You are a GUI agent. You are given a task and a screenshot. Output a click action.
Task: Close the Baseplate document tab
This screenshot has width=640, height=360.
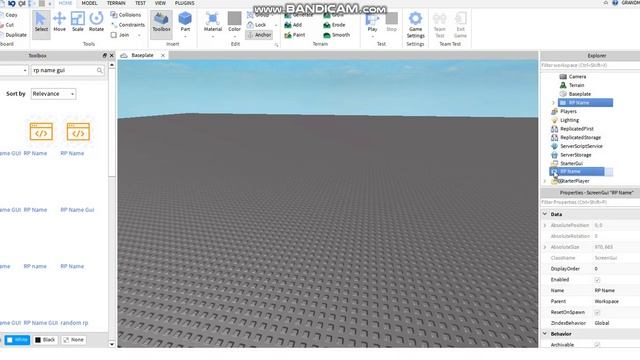(x=163, y=56)
